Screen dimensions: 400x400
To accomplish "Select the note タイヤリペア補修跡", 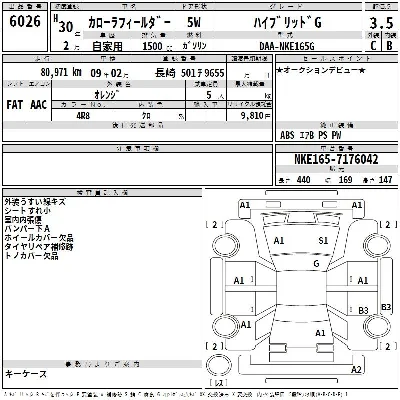I will pos(39,247).
